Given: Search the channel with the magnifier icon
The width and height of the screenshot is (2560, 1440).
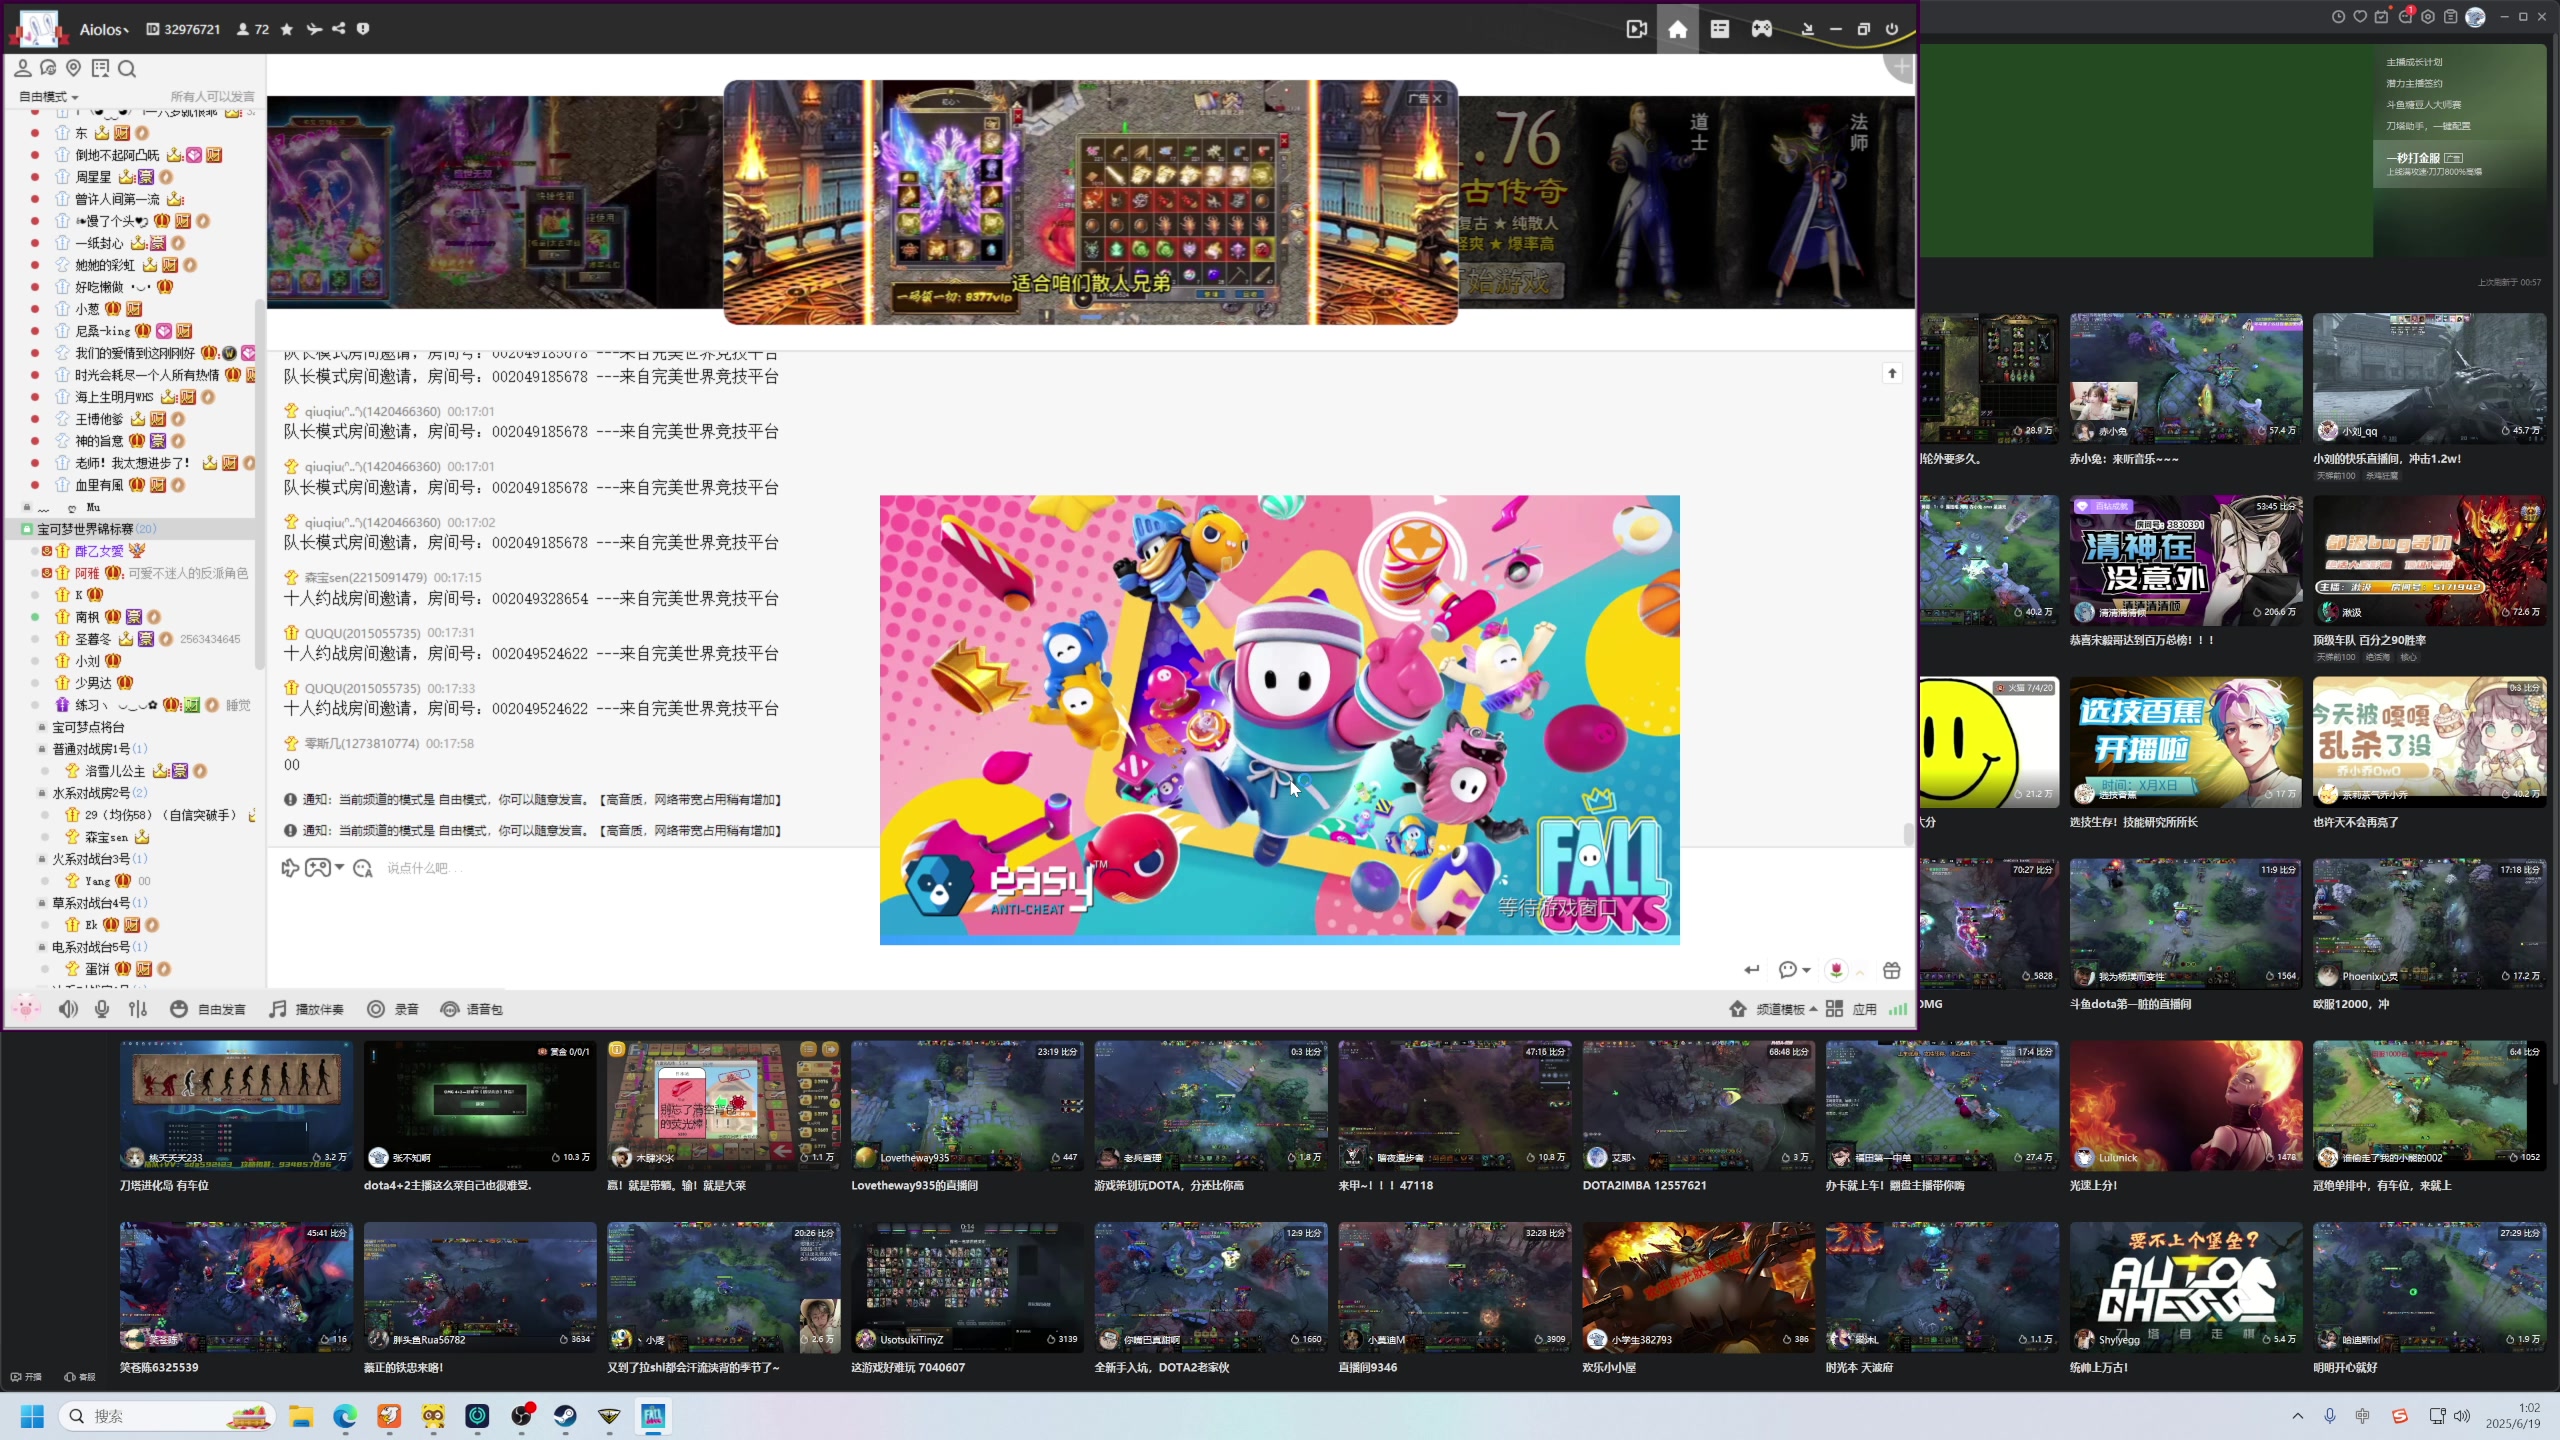Looking at the screenshot, I should 127,68.
